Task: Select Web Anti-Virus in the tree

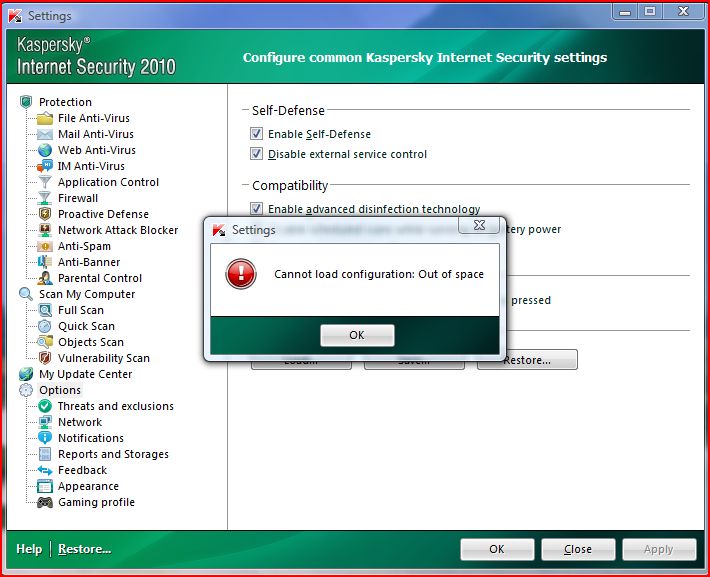Action: pos(97,150)
